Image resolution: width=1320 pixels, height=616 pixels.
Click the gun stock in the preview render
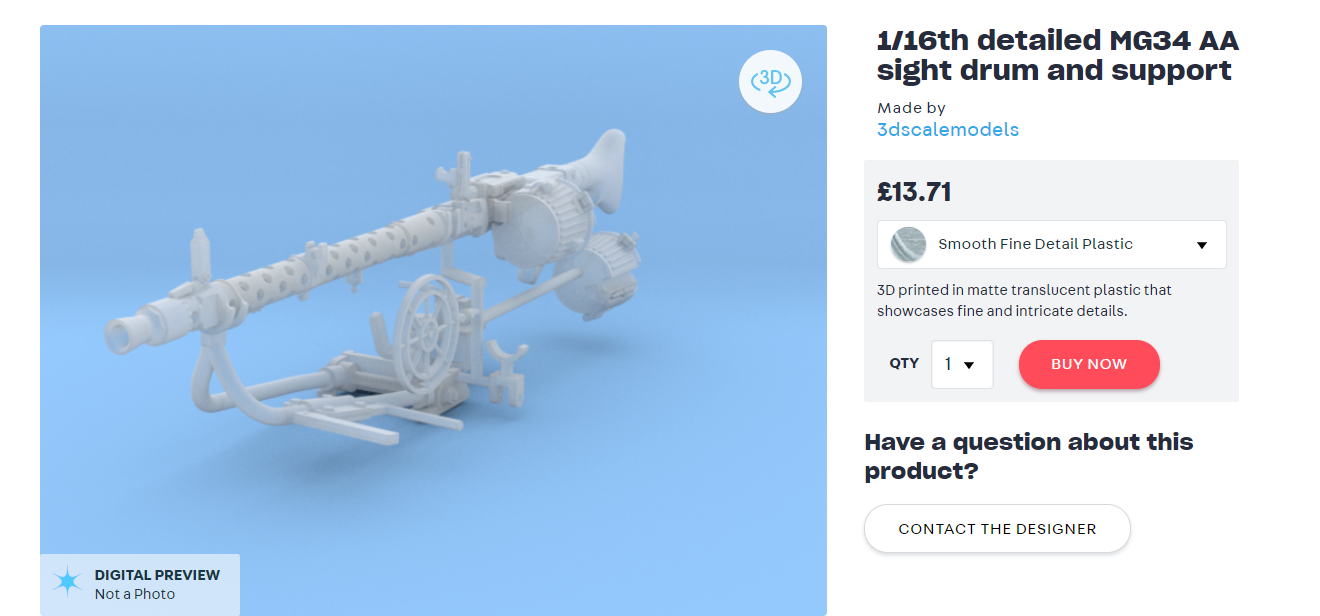(603, 166)
